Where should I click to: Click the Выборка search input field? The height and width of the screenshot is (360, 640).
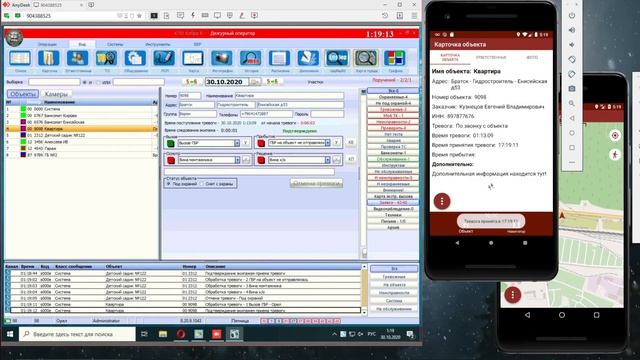pyautogui.click(x=54, y=82)
